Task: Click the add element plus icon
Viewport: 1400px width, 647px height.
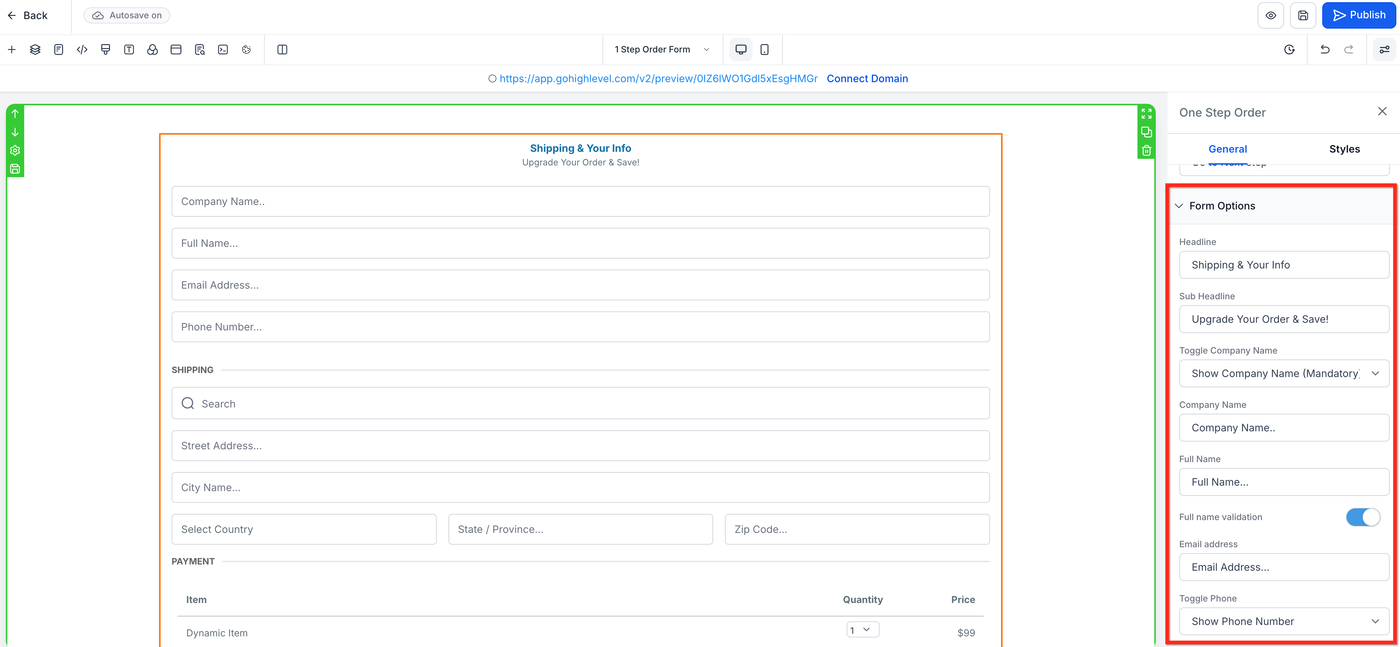Action: [x=12, y=49]
